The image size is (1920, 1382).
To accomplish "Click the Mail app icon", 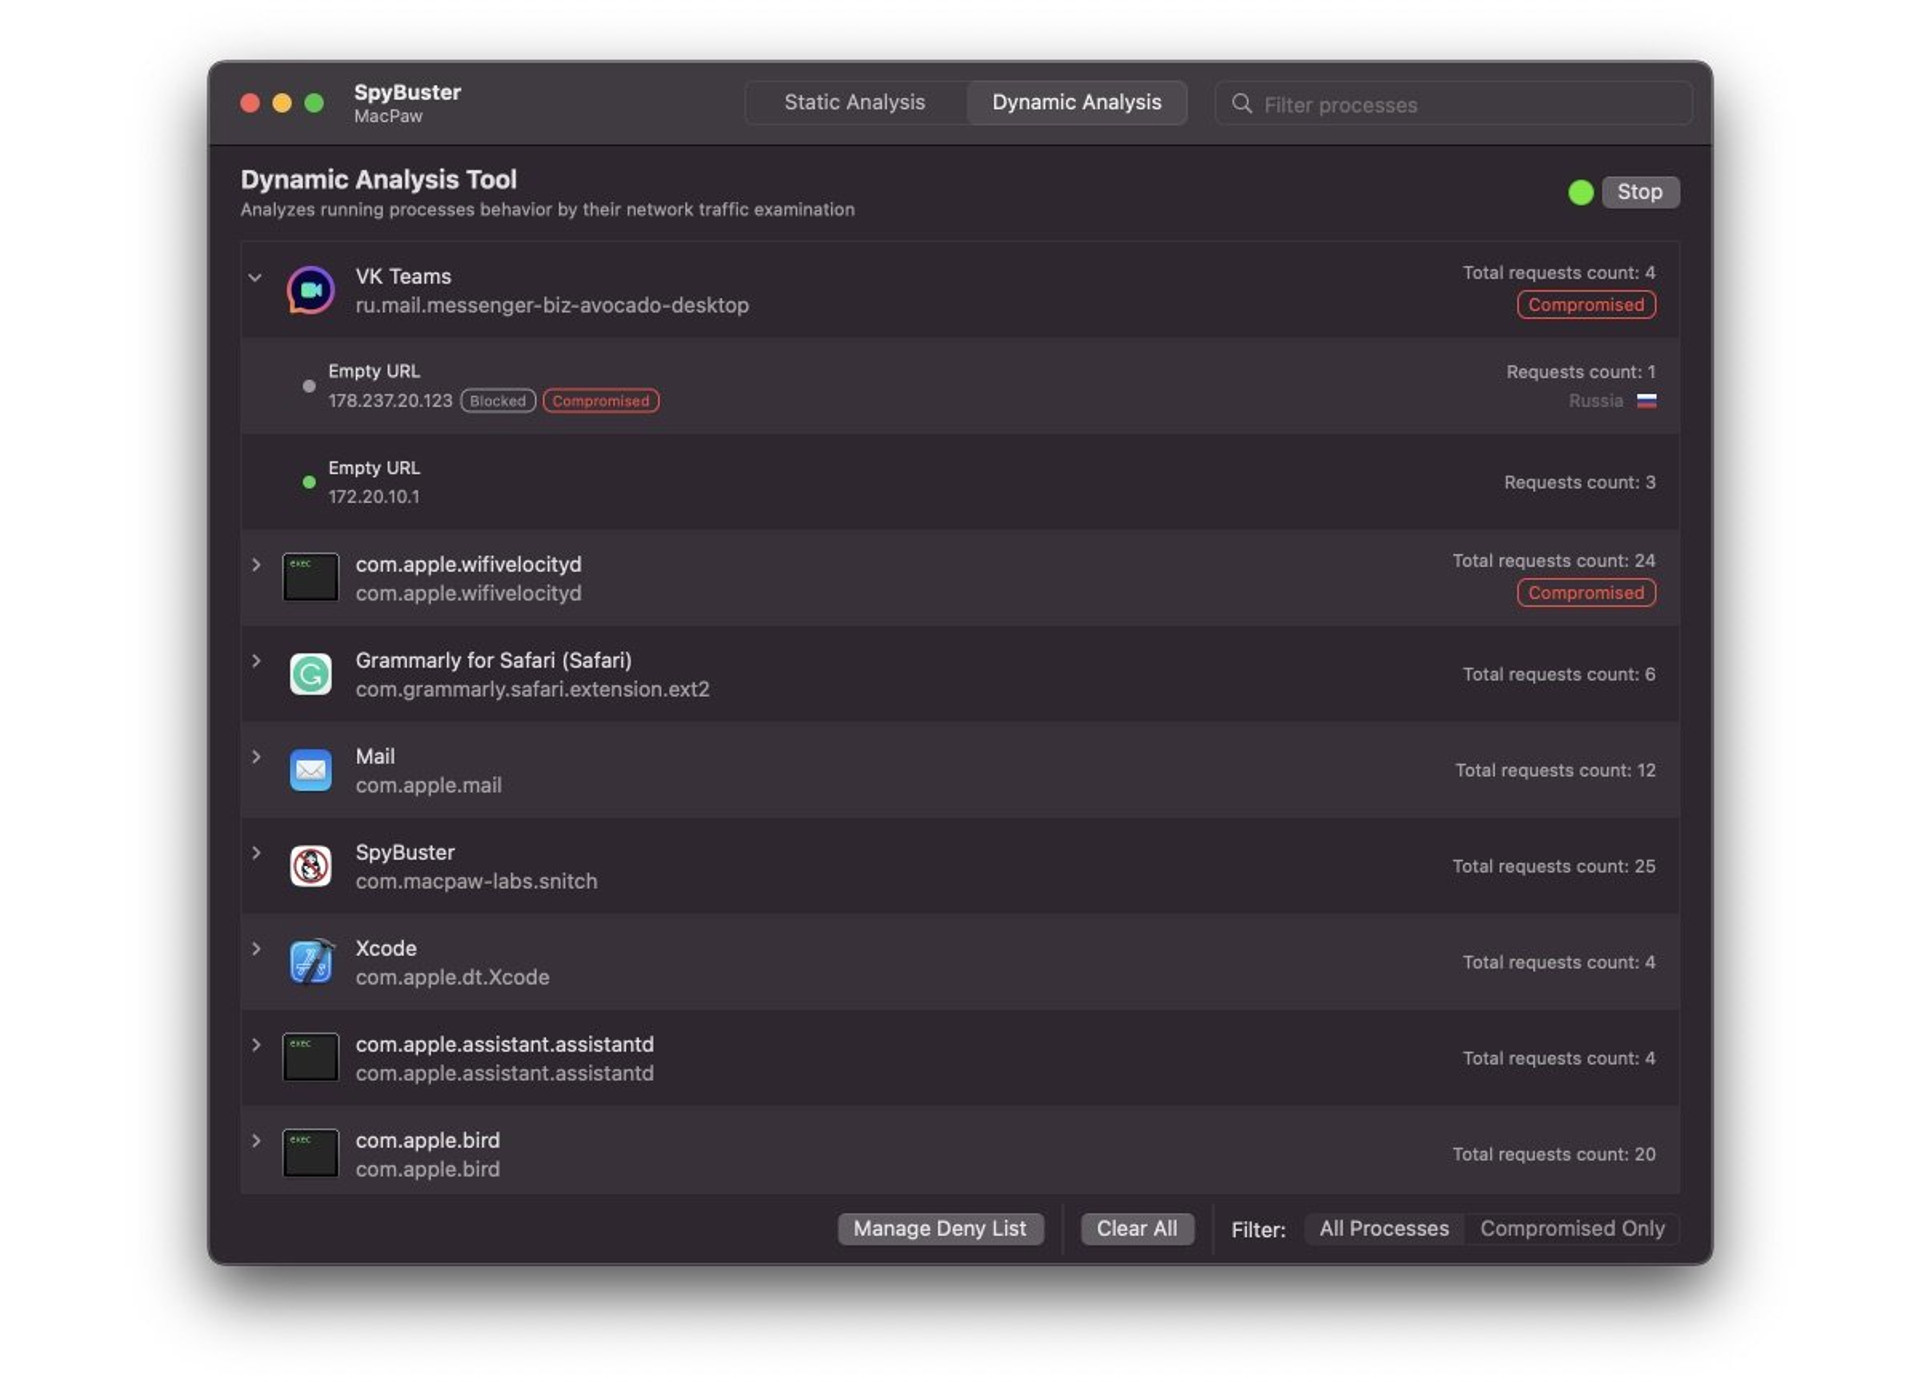I will click(x=310, y=770).
